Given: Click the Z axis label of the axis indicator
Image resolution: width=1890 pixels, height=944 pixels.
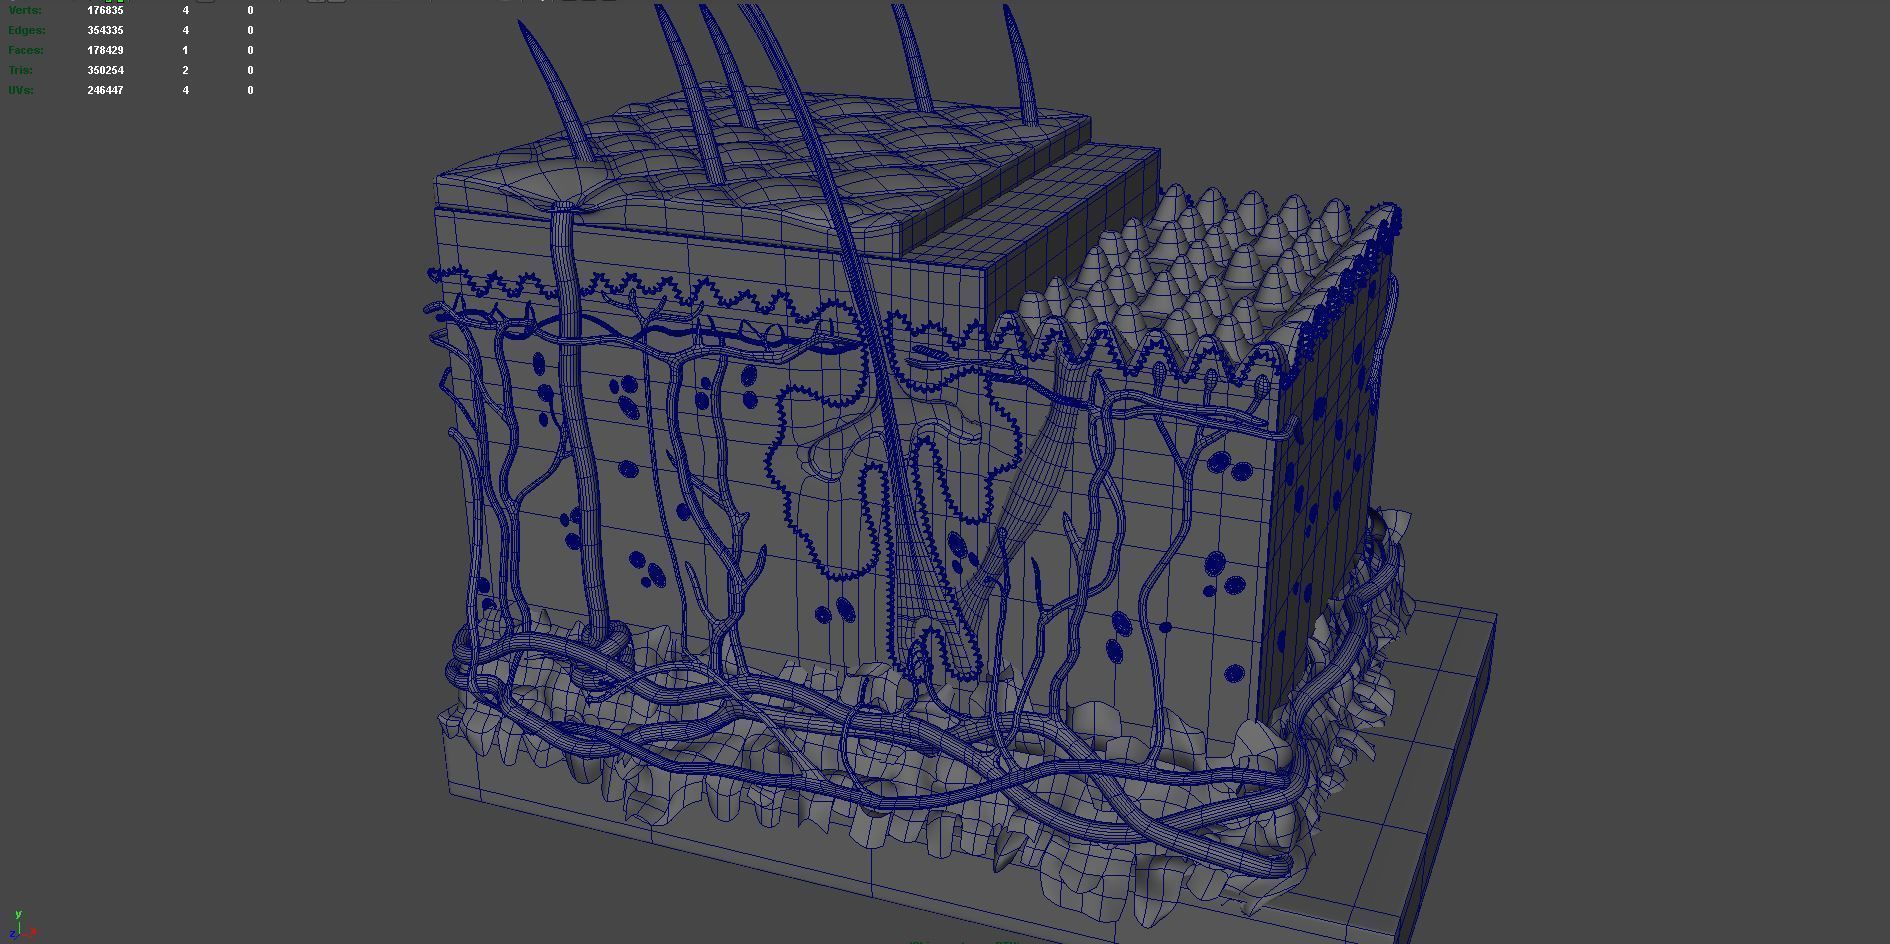Looking at the screenshot, I should pyautogui.click(x=12, y=933).
